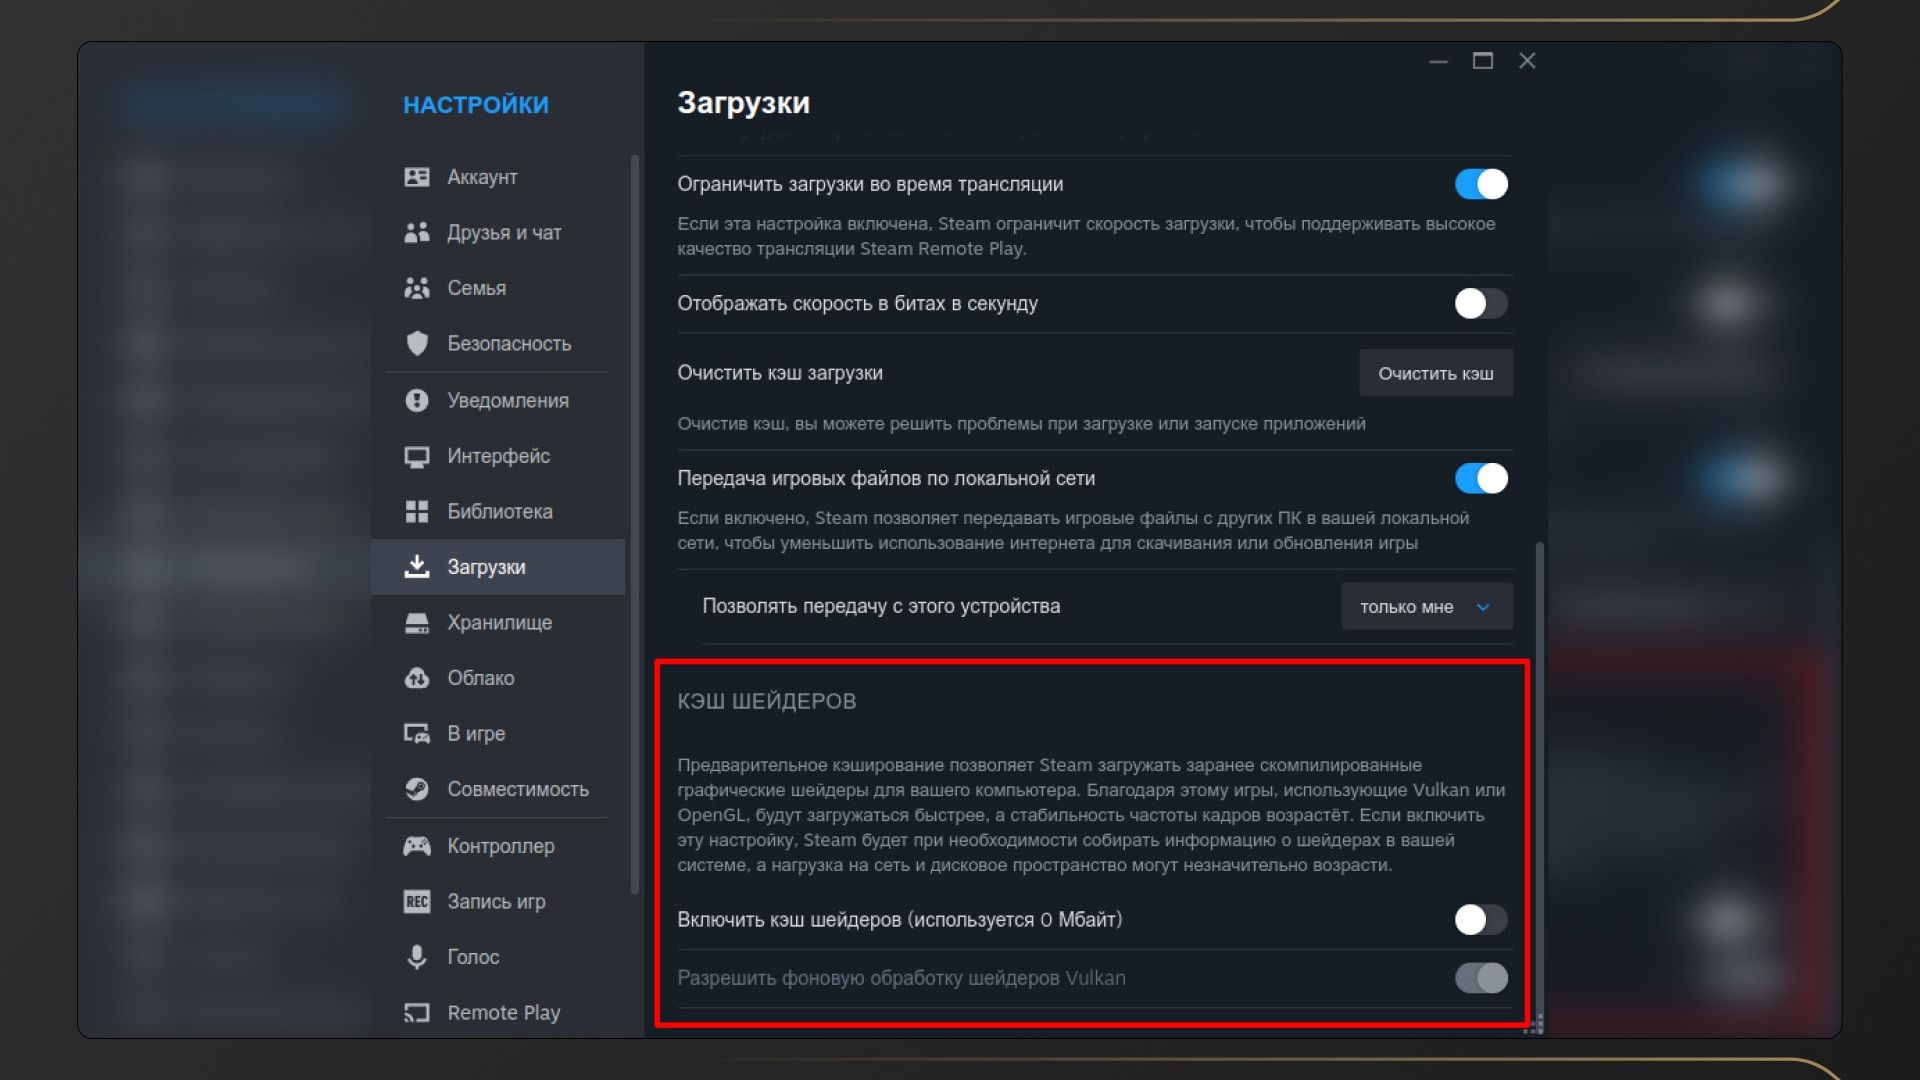Open Friends and chat people icon
This screenshot has width=1920, height=1080.
tap(416, 232)
